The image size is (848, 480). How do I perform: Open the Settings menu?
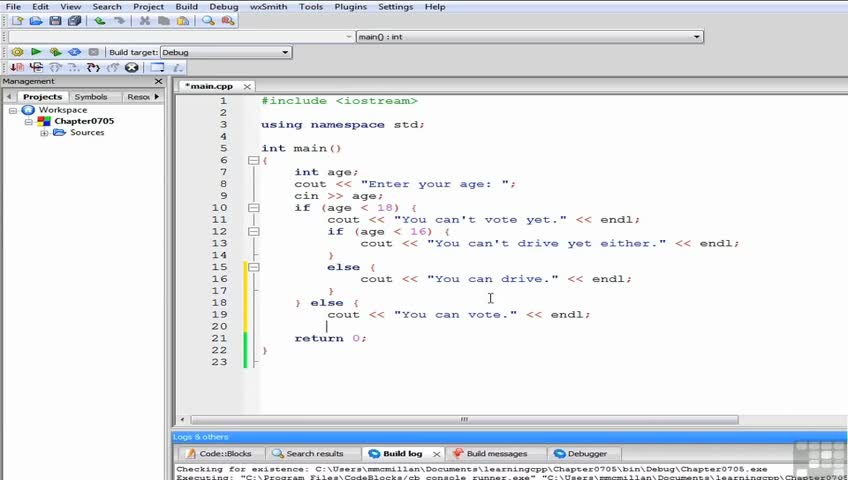pyautogui.click(x=395, y=6)
